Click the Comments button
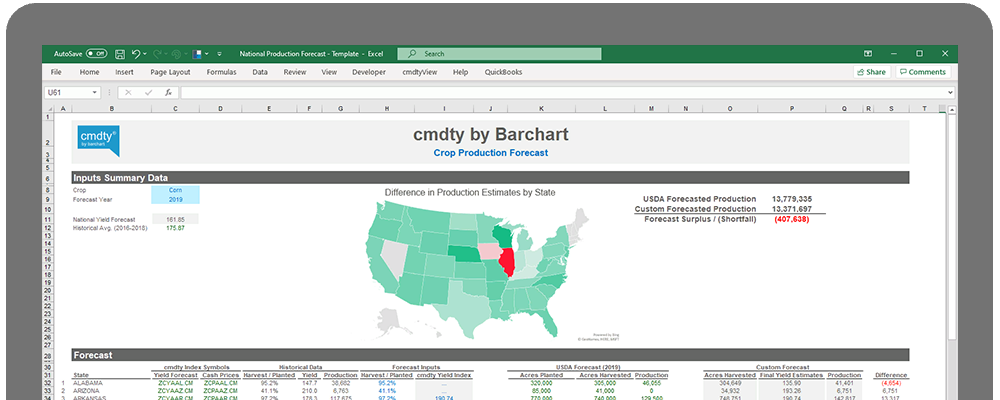This screenshot has width=1000, height=400. 923,72
